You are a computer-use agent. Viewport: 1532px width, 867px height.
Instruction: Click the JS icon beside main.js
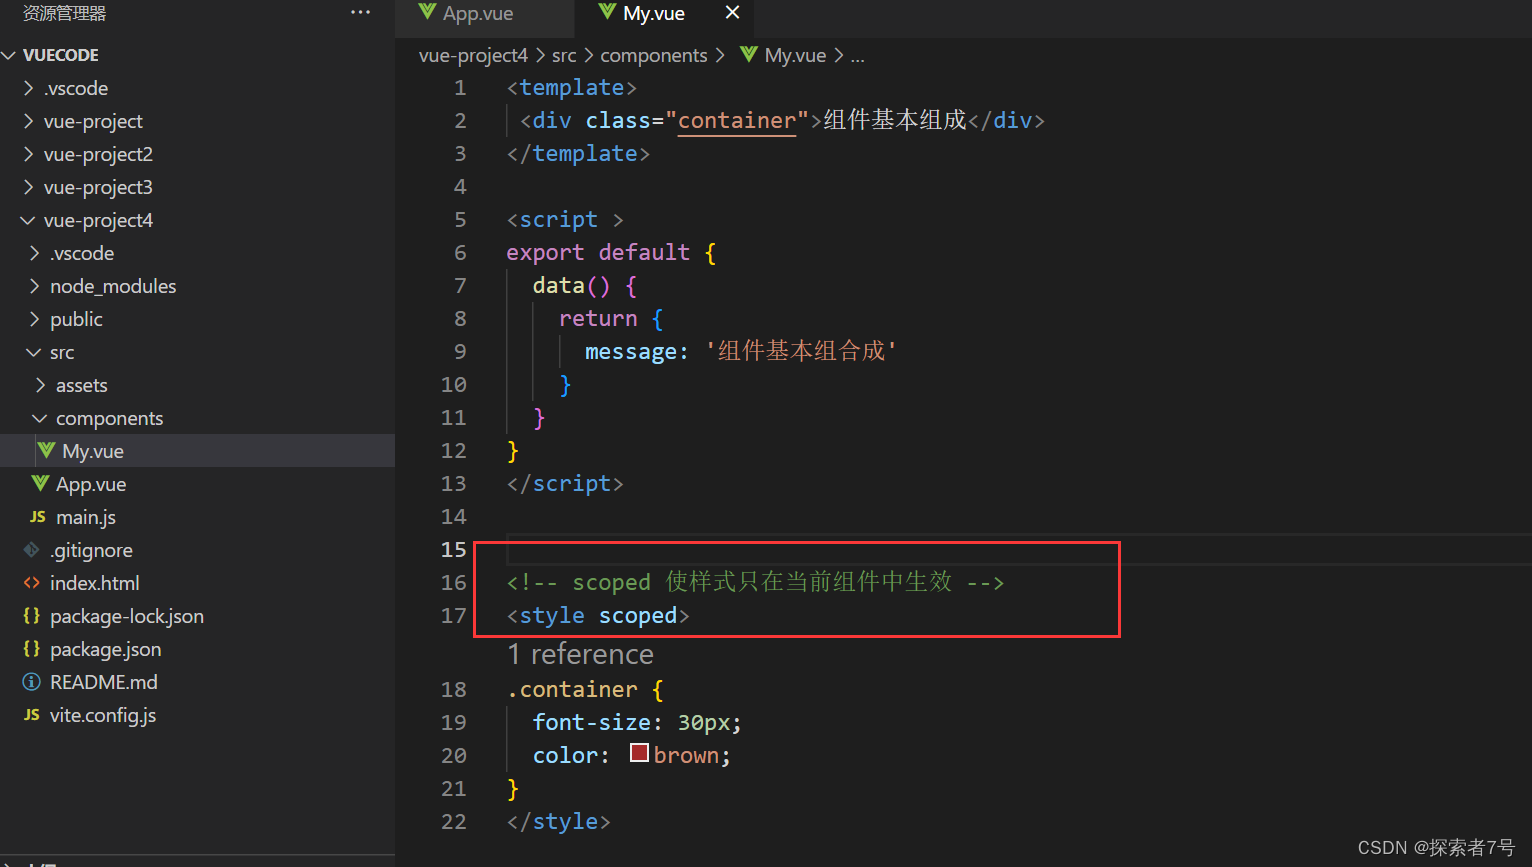click(x=37, y=517)
